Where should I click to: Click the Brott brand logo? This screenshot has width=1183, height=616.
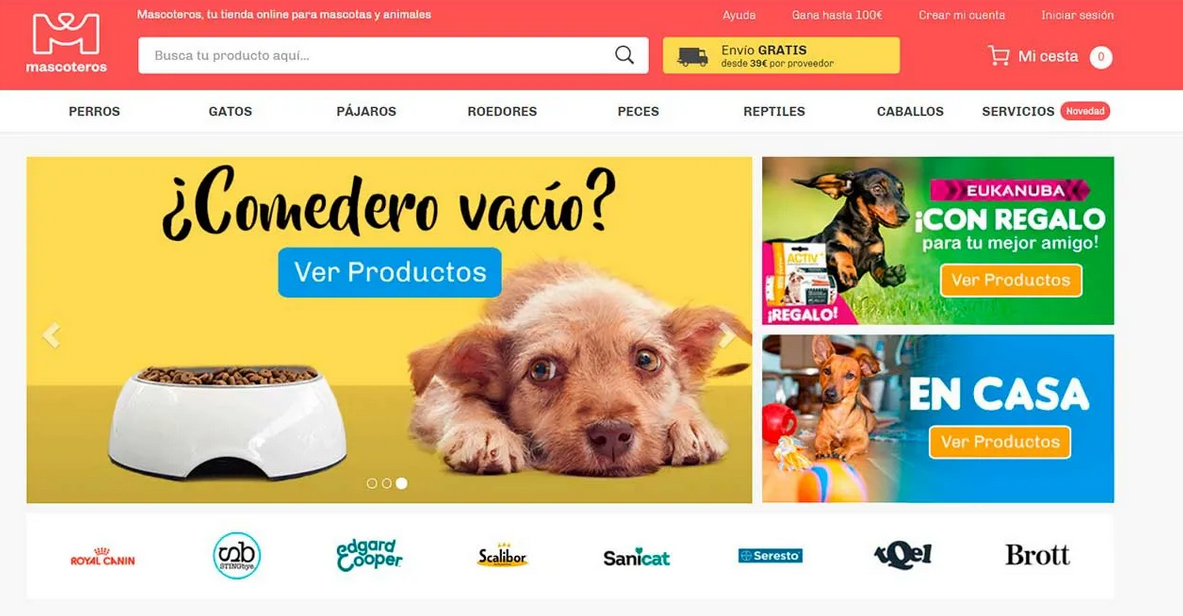click(x=1037, y=556)
